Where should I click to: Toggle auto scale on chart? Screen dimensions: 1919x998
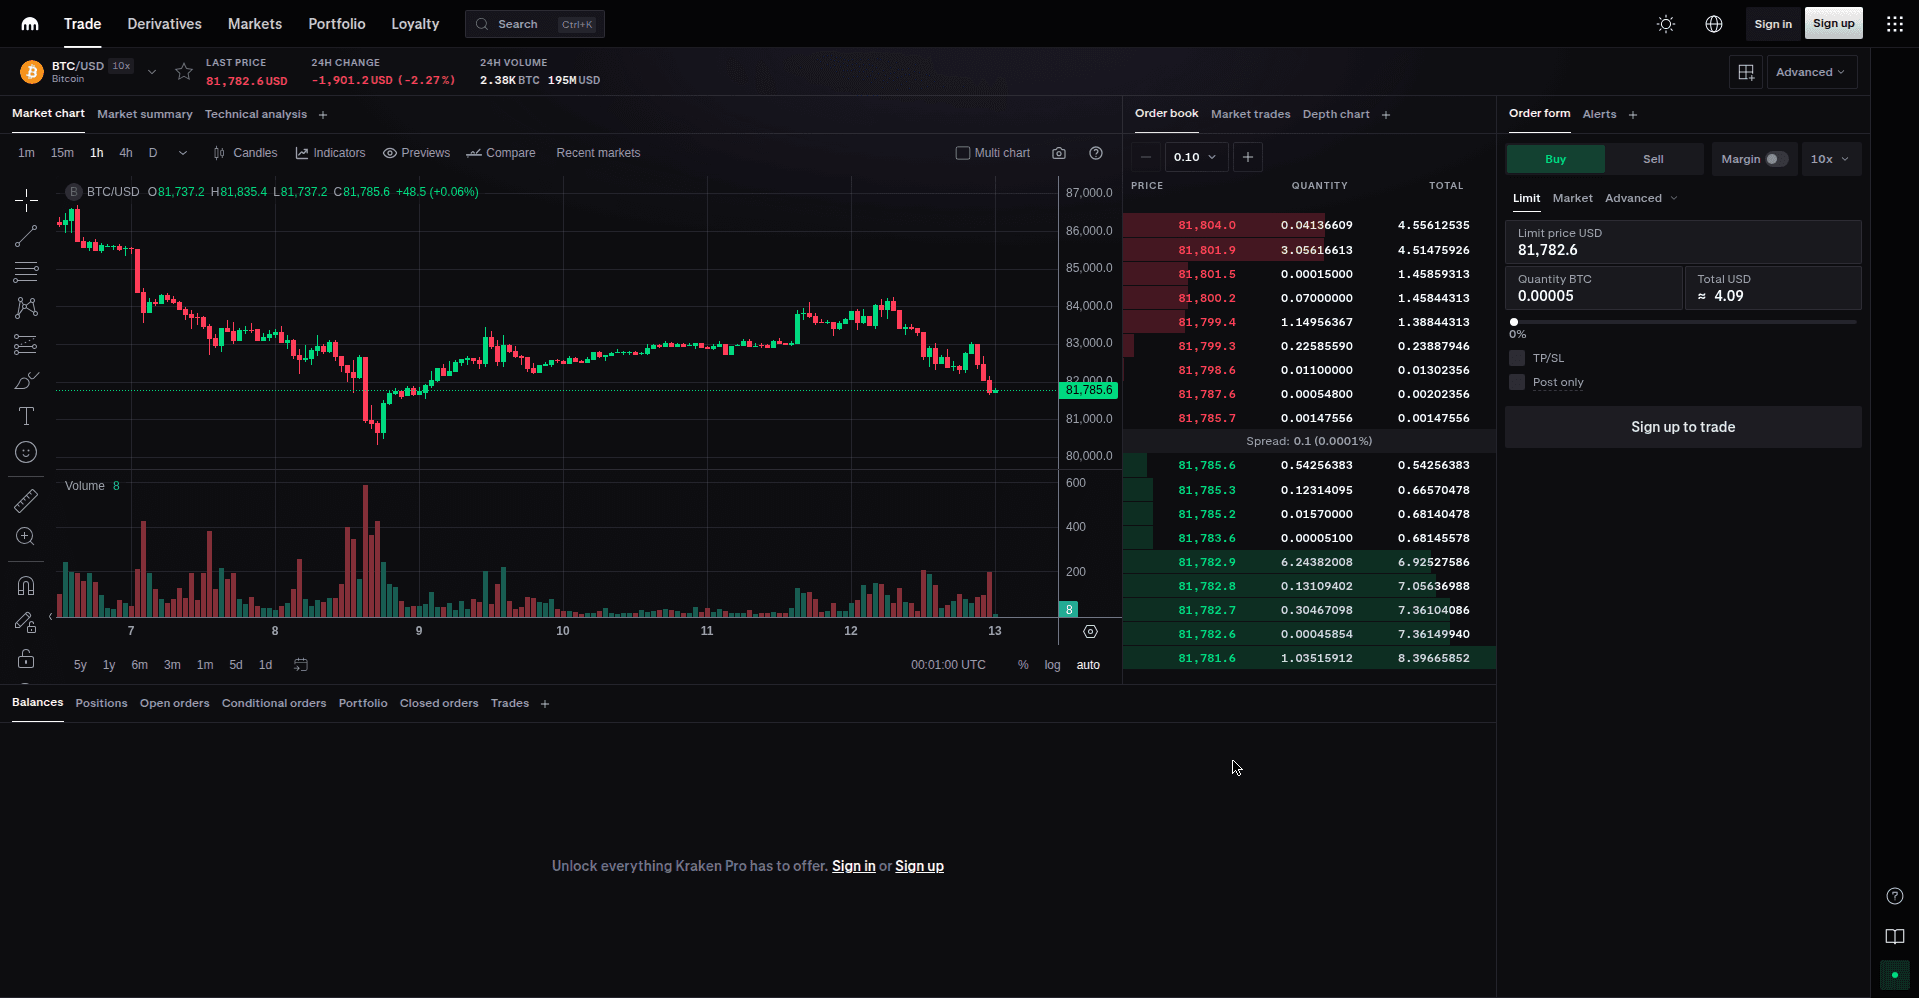[x=1088, y=665]
